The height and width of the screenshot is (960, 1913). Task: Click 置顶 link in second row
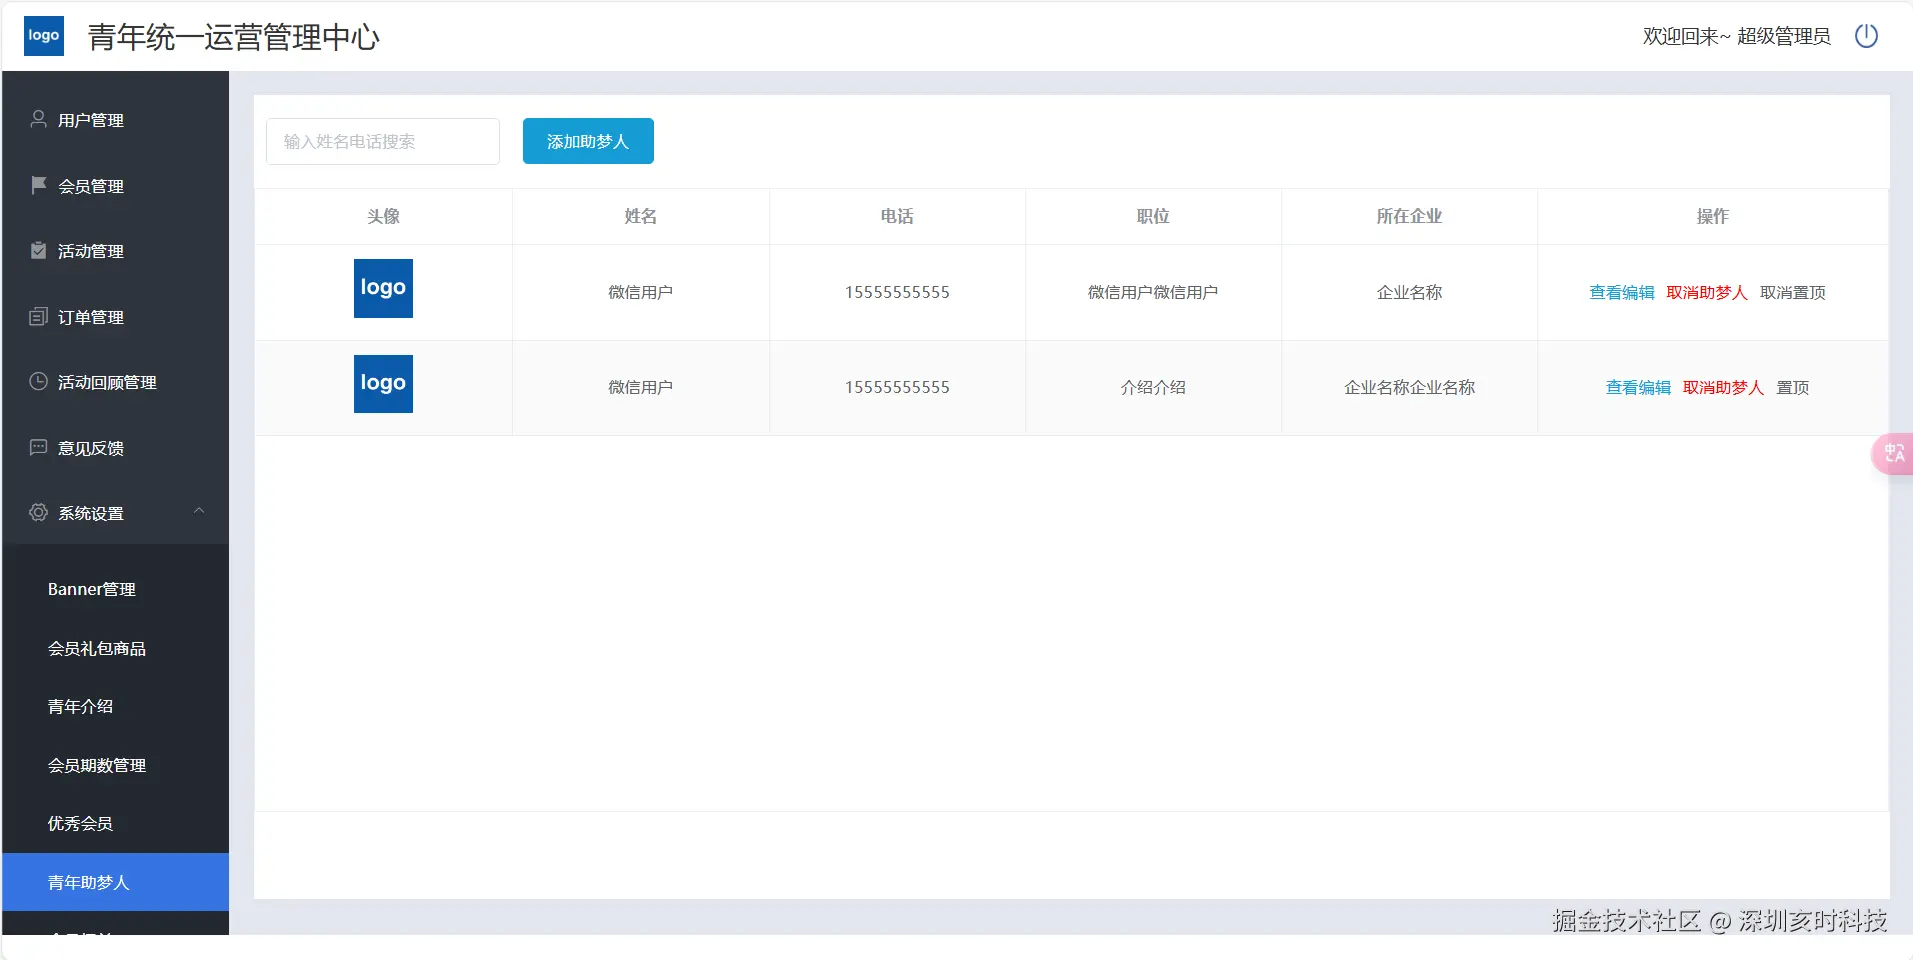[1793, 387]
